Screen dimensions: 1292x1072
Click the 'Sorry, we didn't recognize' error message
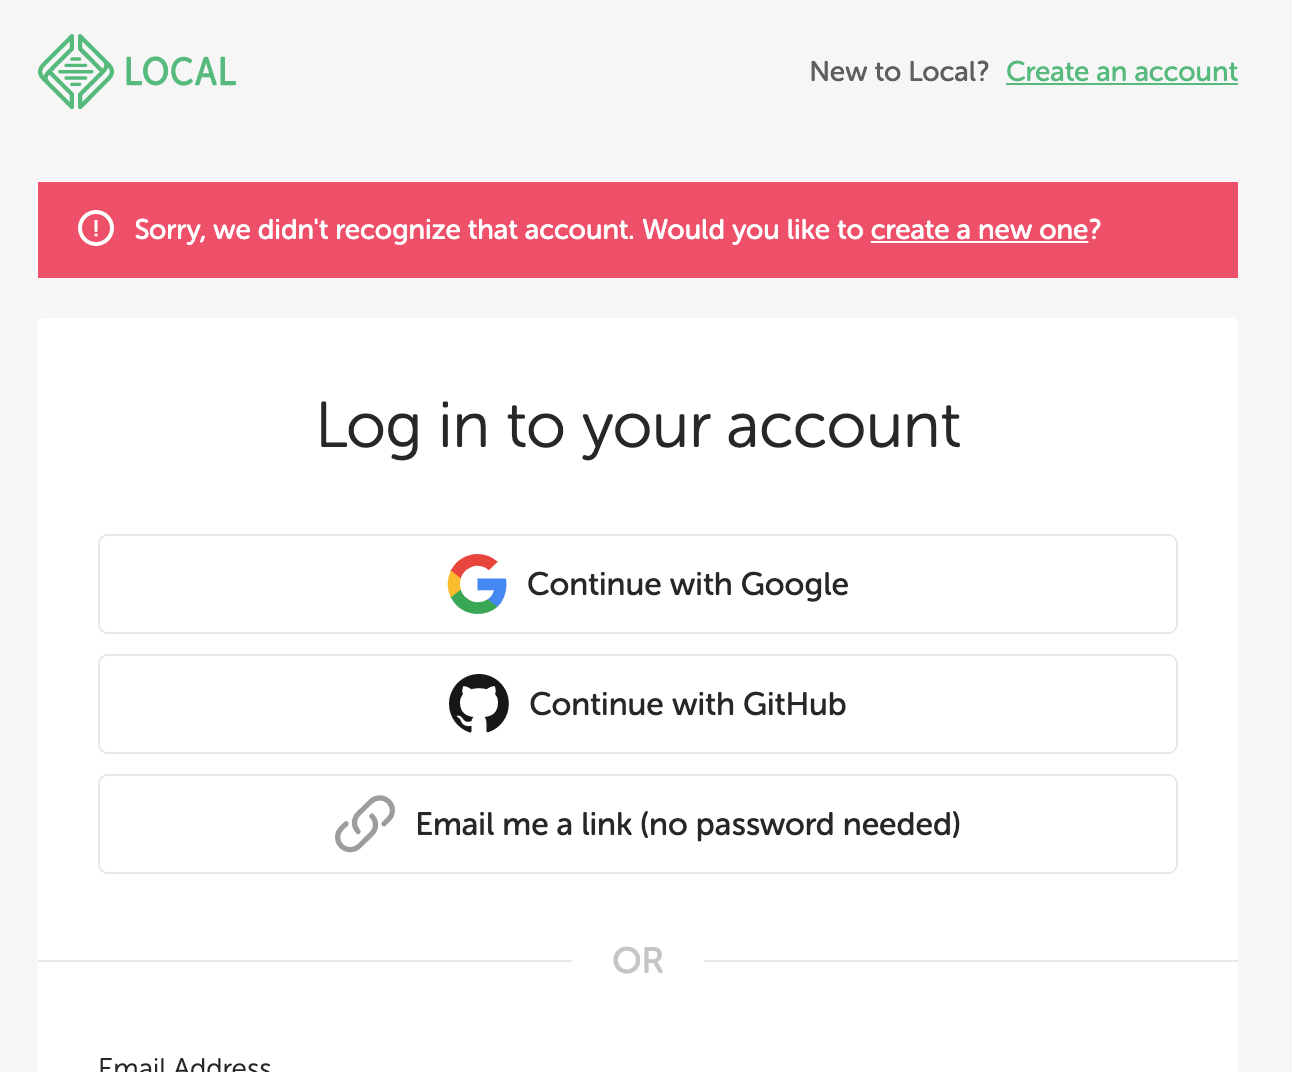coord(500,230)
